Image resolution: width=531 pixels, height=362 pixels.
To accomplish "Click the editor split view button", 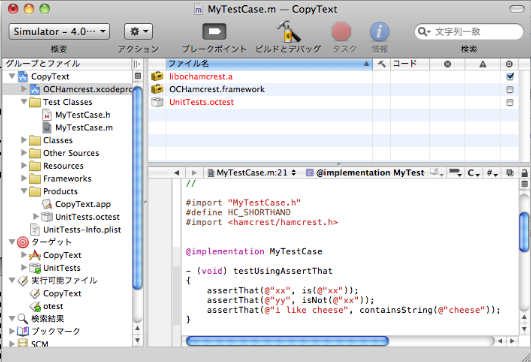I will click(524, 184).
